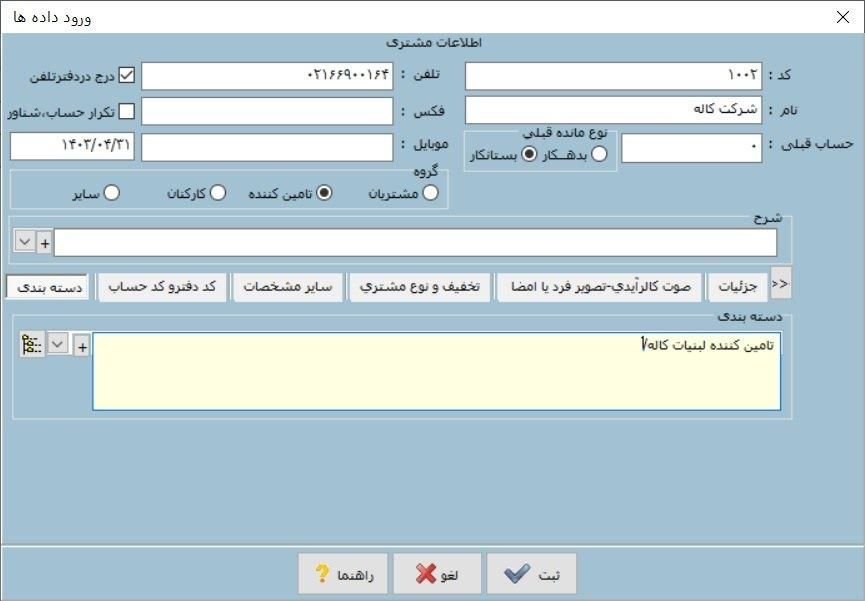Click the << tab scroll arrows
This screenshot has height=601, width=865.
(x=781, y=283)
